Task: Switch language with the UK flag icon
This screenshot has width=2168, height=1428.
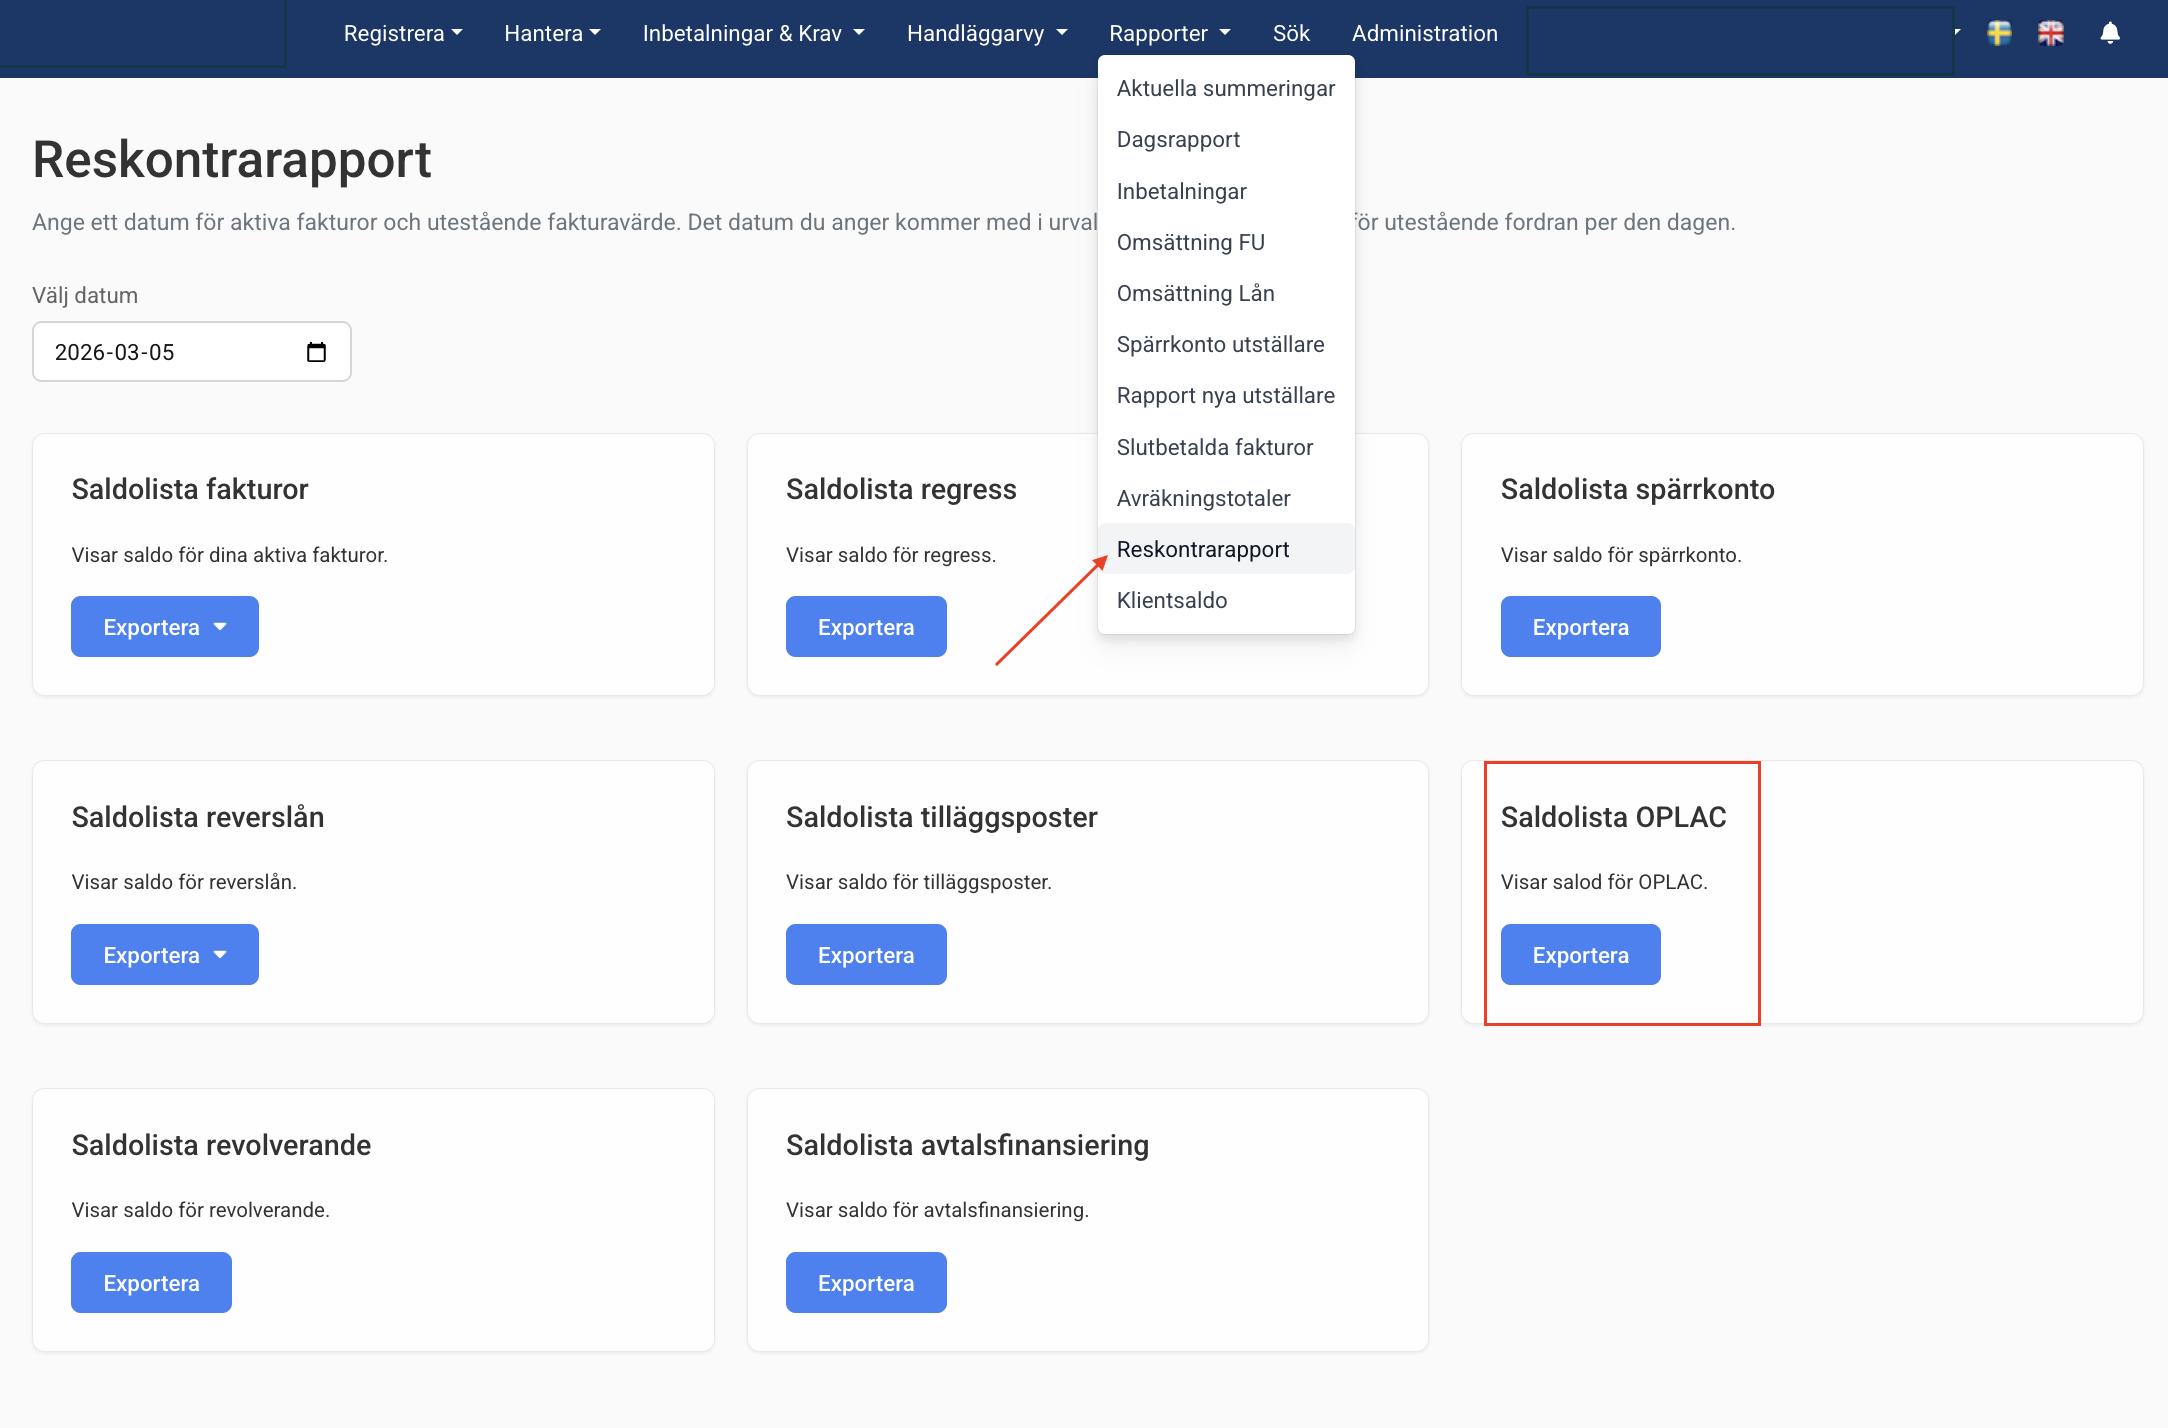Action: pyautogui.click(x=2050, y=33)
